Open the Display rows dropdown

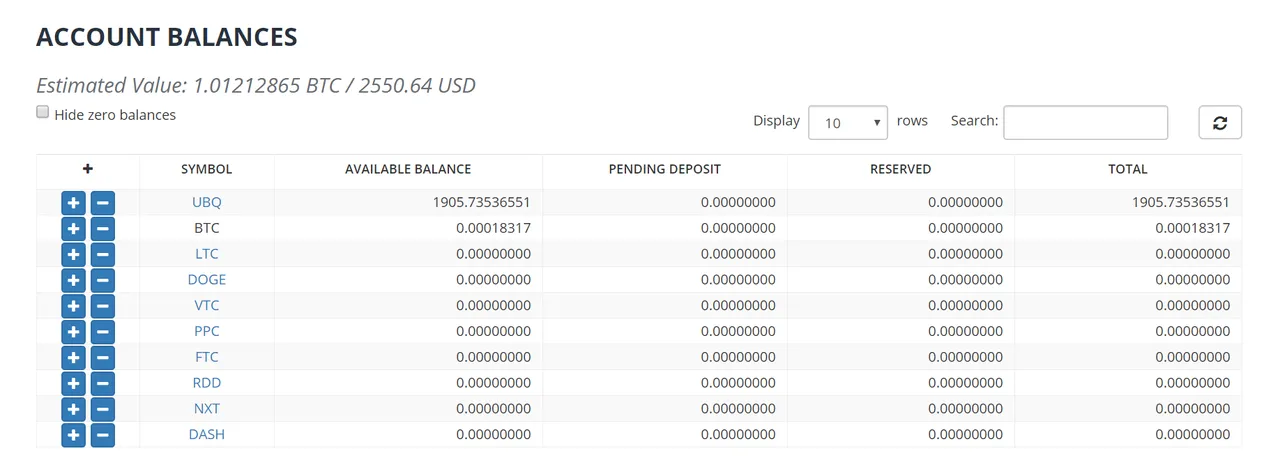tap(848, 122)
